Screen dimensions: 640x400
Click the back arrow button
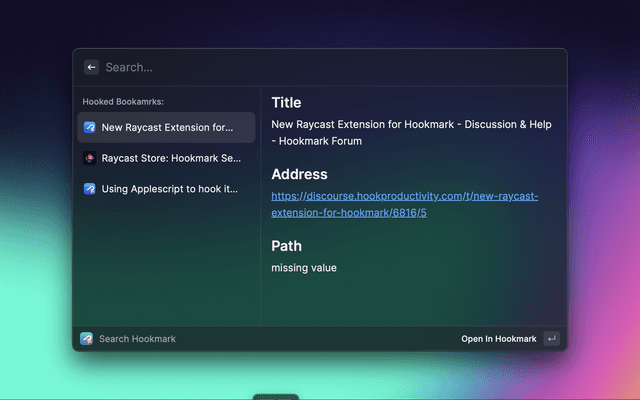91,67
